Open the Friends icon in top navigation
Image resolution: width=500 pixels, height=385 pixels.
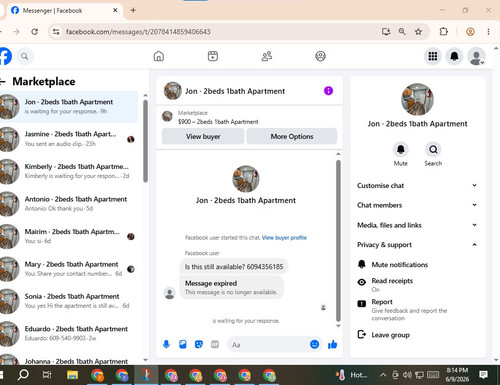coord(267,56)
